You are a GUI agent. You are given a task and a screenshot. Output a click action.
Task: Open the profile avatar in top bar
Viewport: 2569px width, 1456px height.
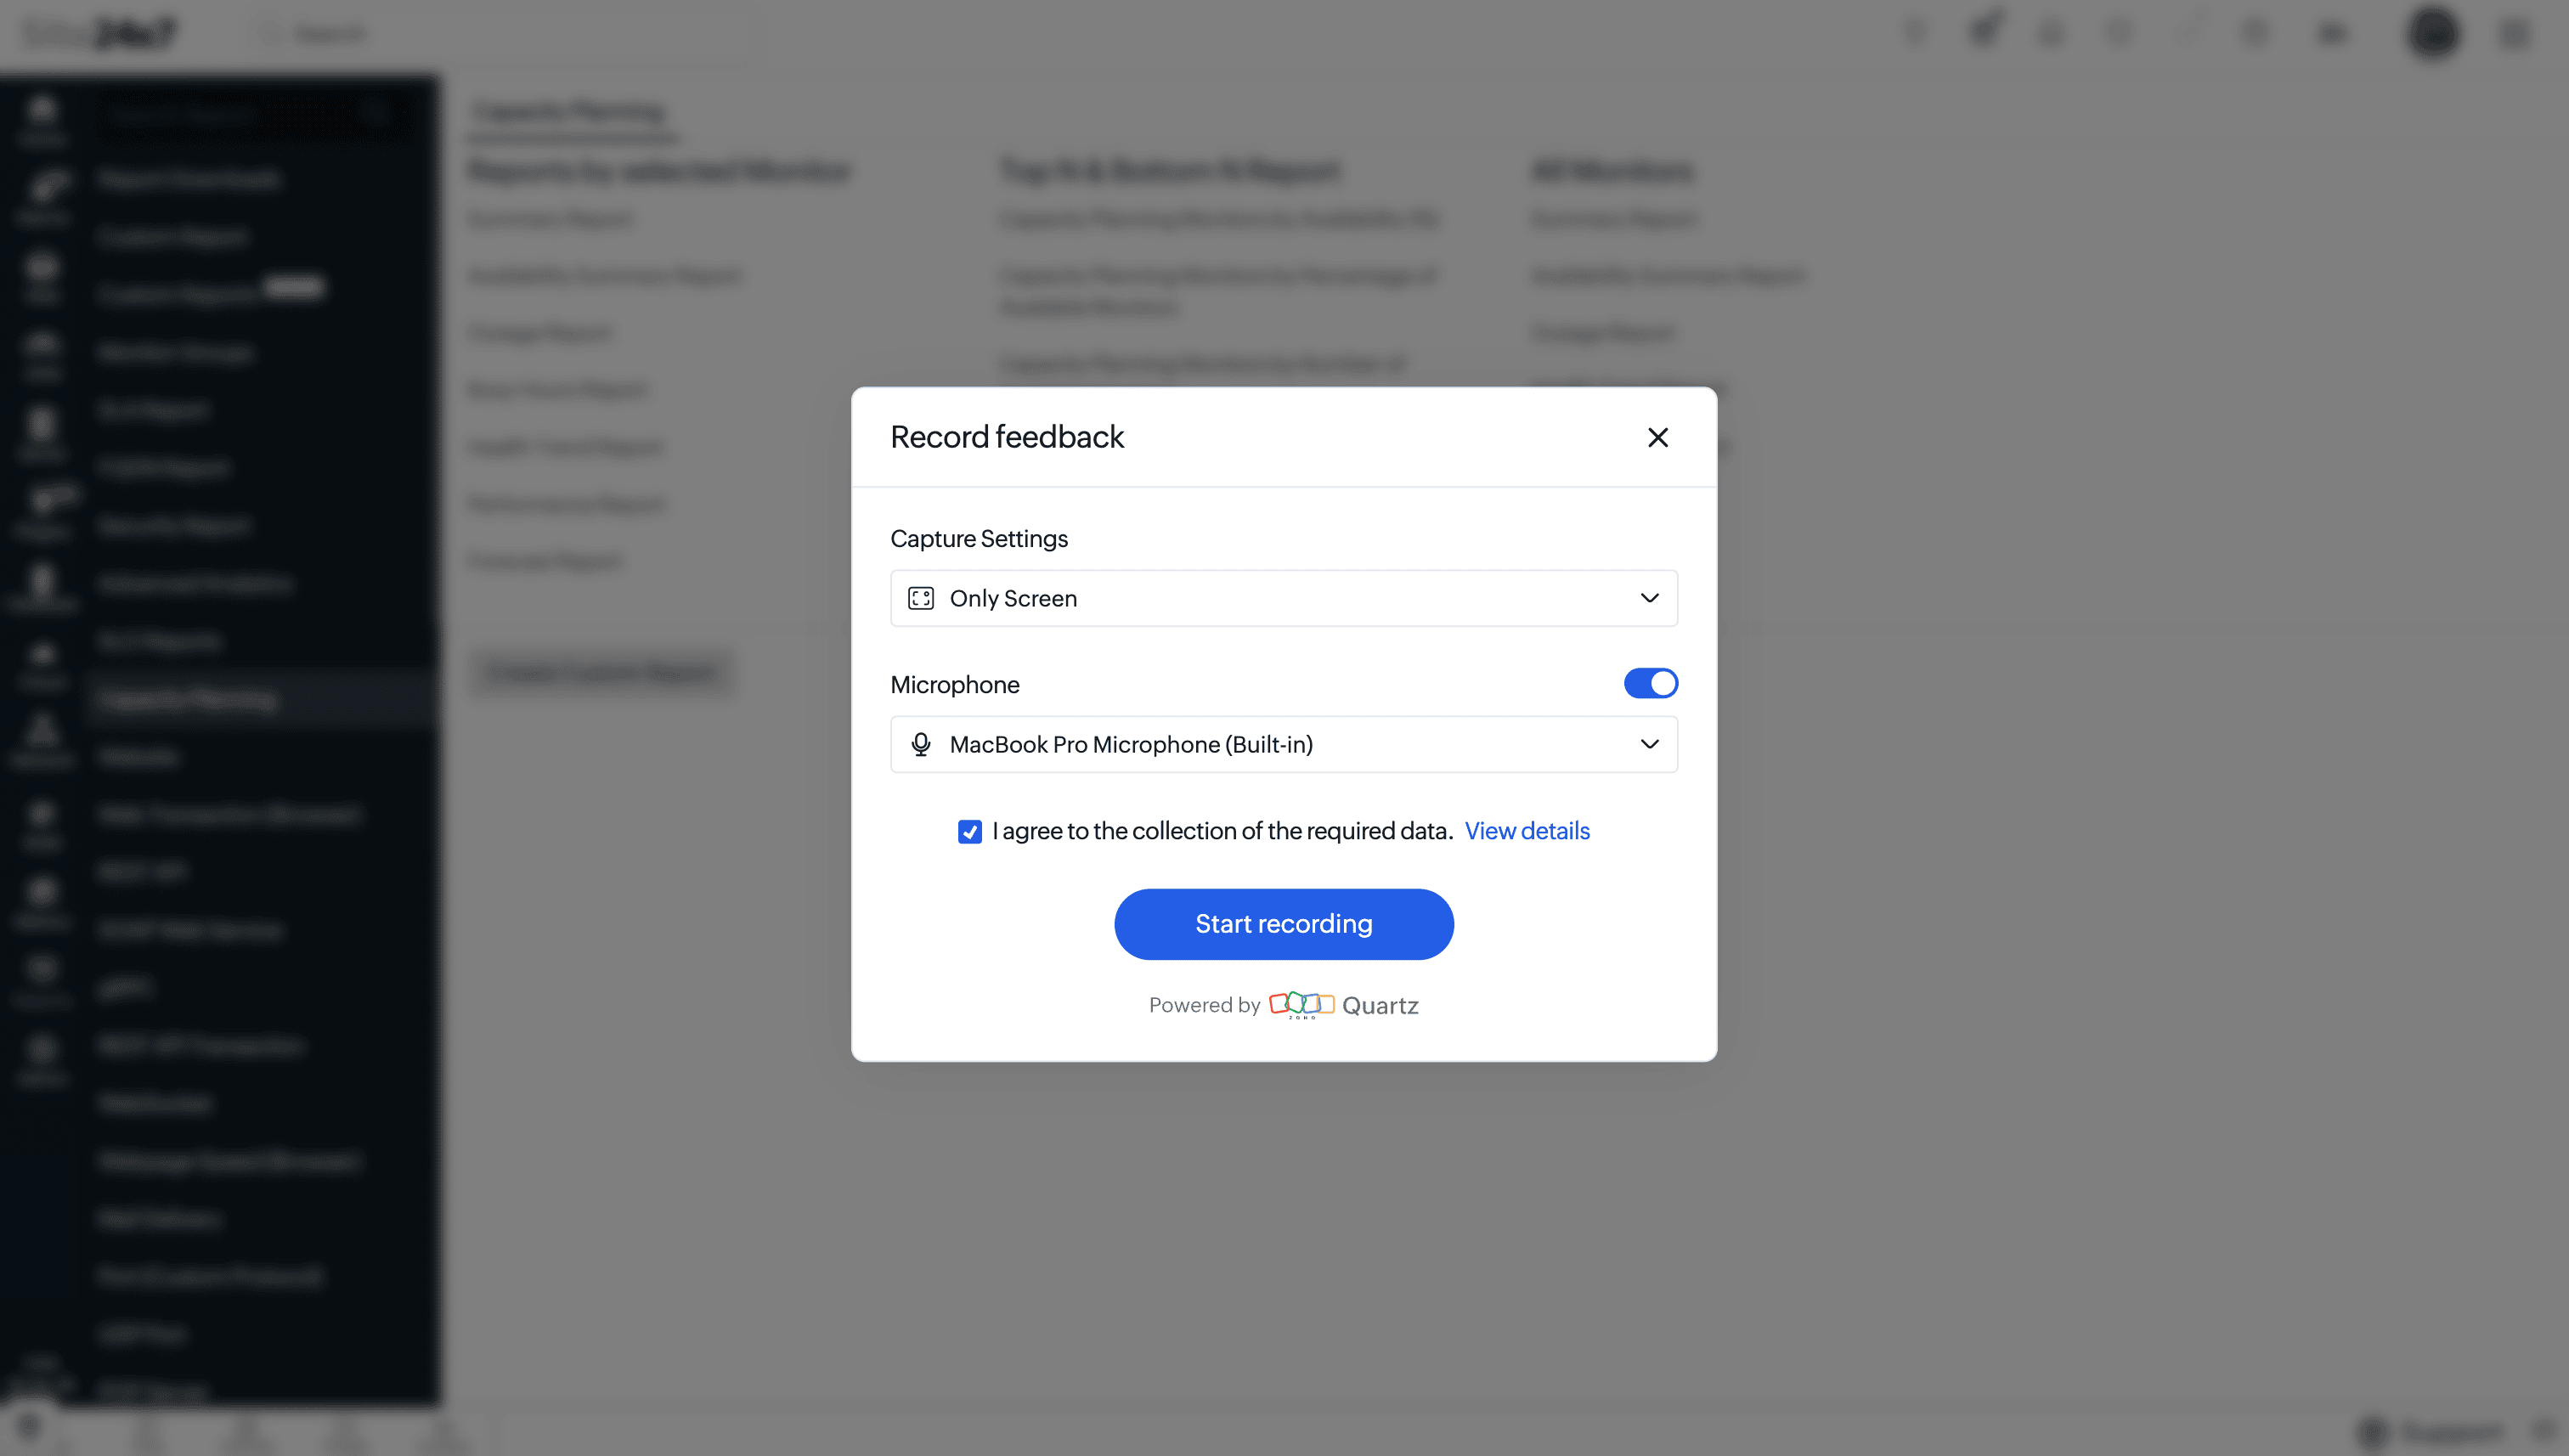coord(2433,33)
